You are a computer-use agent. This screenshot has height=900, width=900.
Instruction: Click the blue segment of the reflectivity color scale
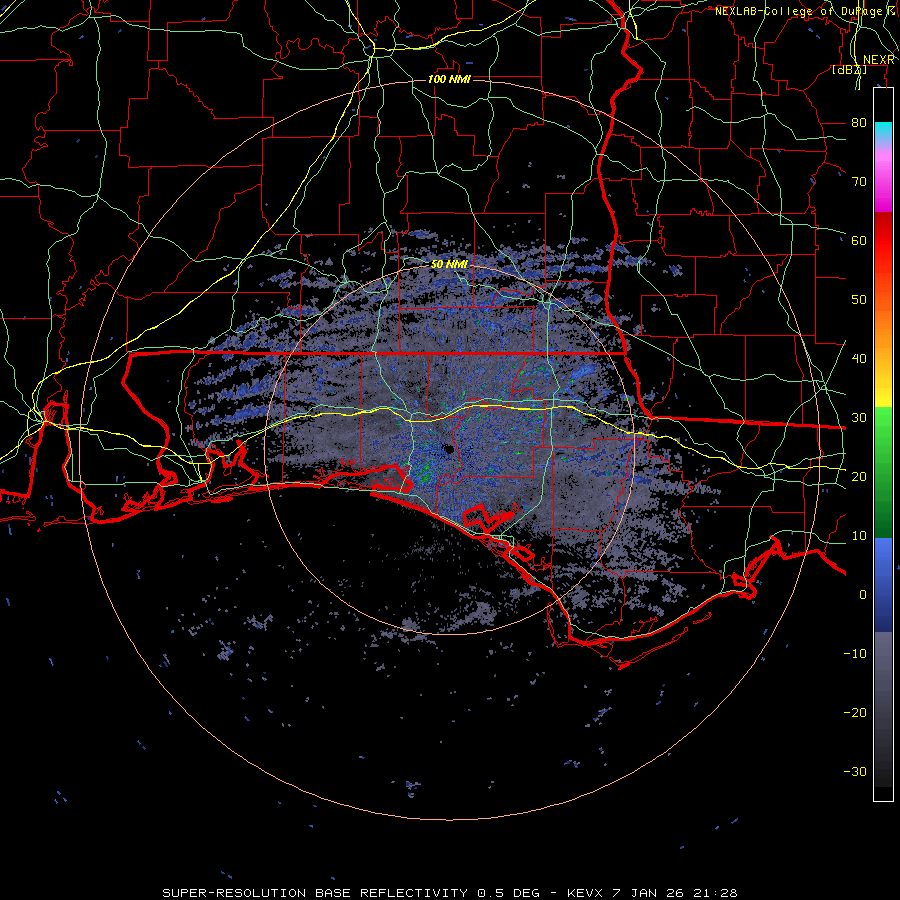pyautogui.click(x=883, y=585)
